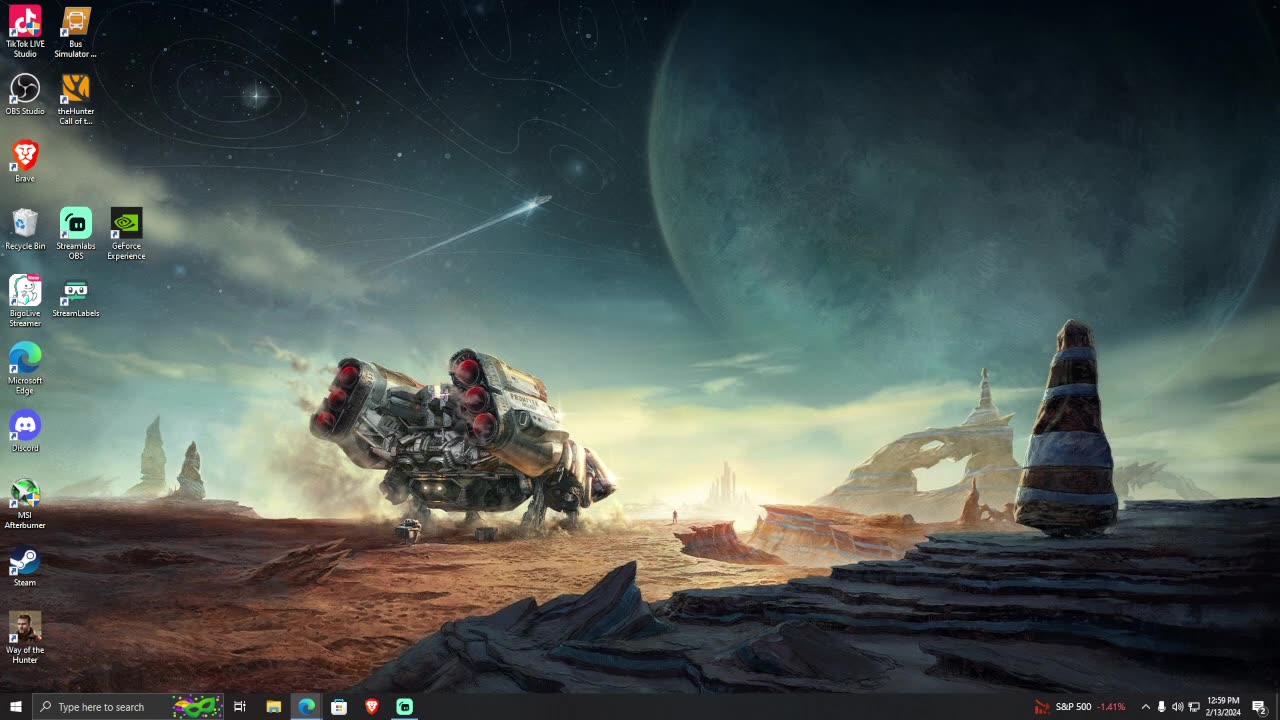
Task: Select the GeForce Experience desktop icon
Action: tap(126, 234)
